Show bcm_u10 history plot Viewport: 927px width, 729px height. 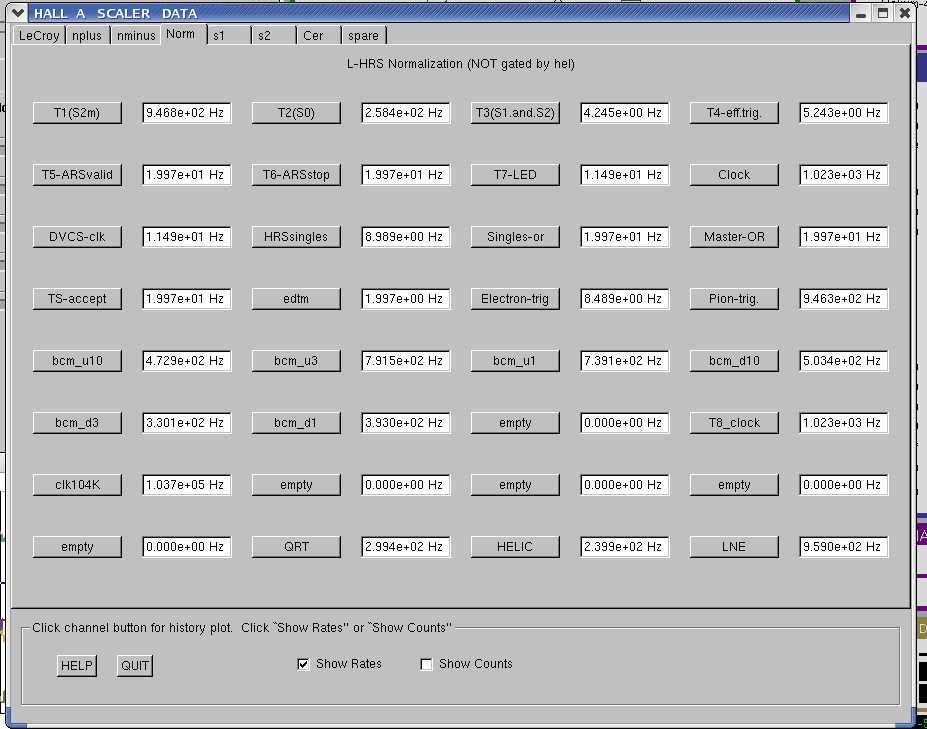(77, 361)
